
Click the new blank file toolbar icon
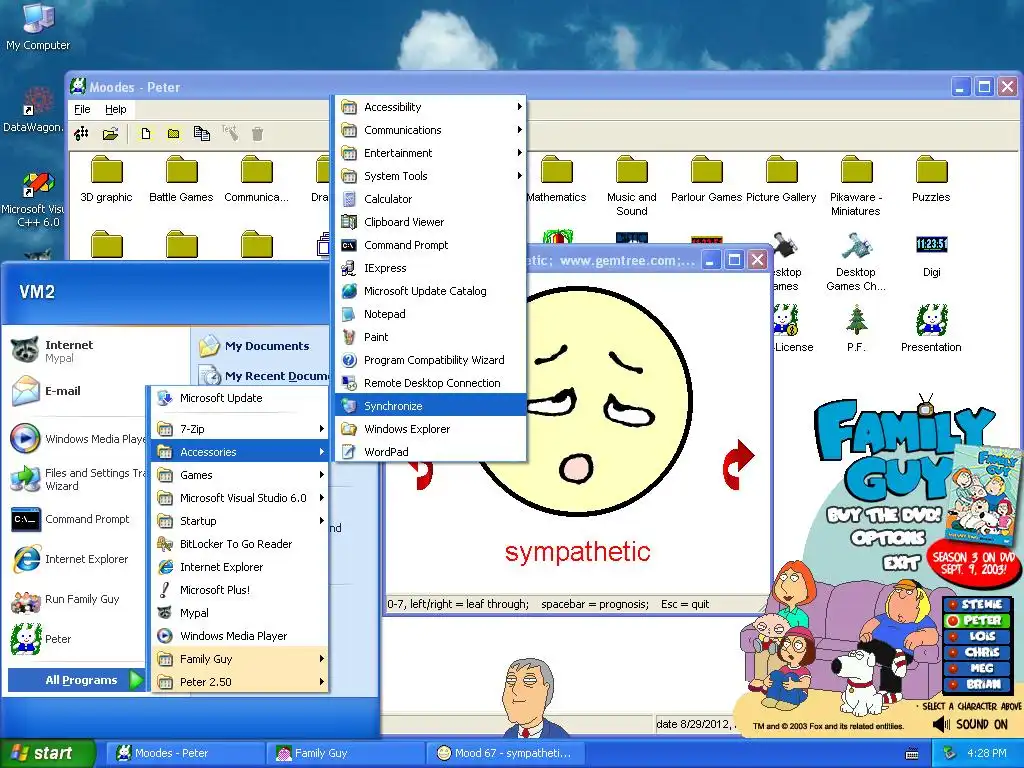[145, 134]
